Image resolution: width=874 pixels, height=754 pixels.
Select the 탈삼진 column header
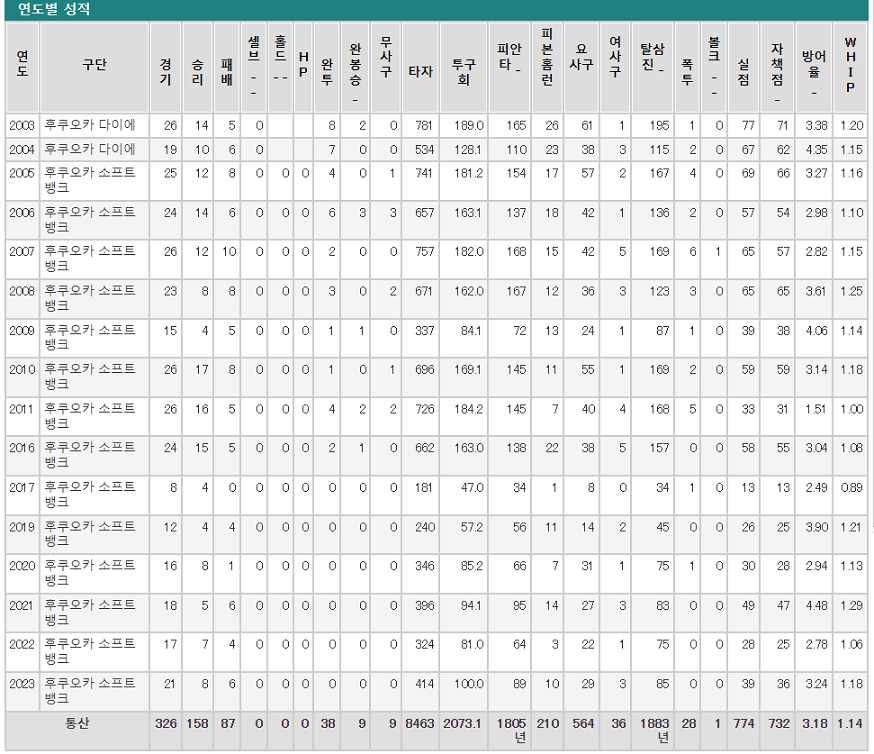[x=652, y=65]
